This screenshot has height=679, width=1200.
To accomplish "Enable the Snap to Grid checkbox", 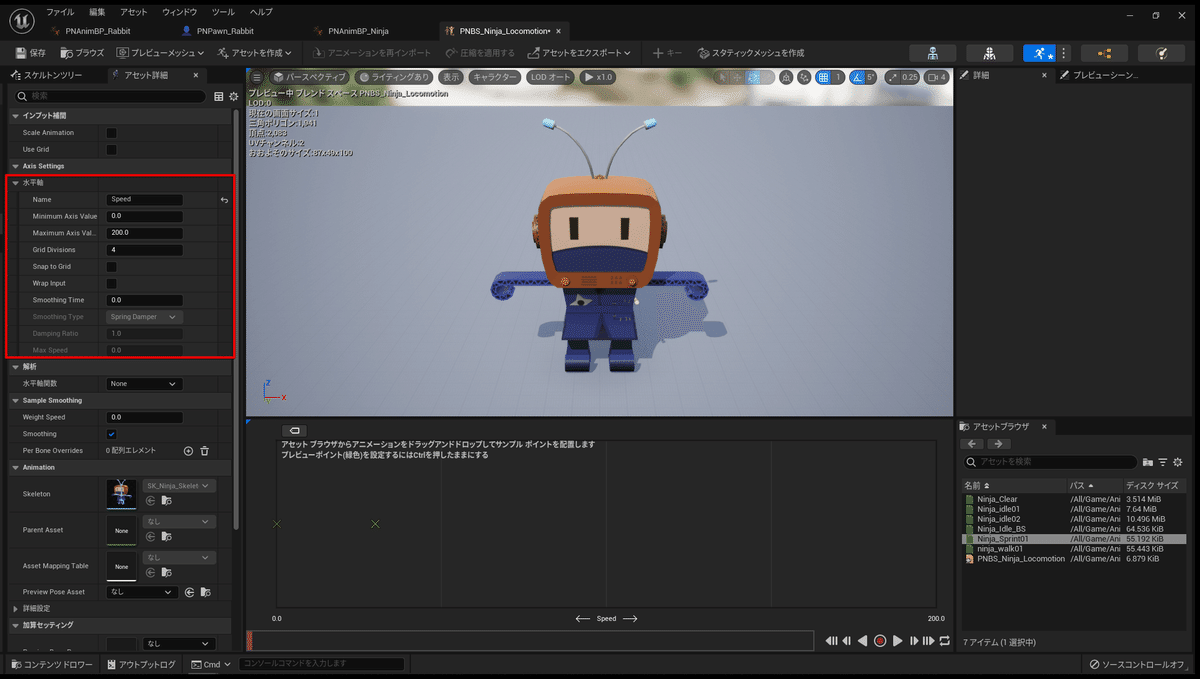I will click(x=112, y=267).
